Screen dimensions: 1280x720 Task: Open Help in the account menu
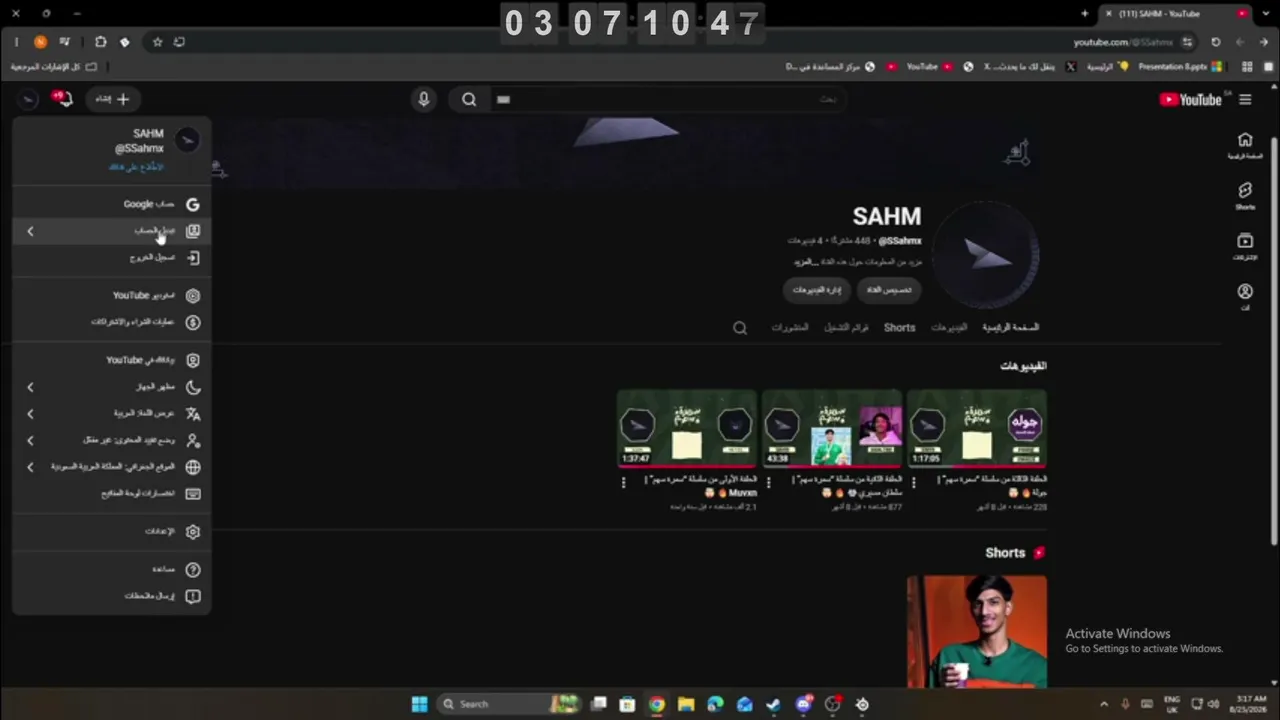[x=112, y=570]
